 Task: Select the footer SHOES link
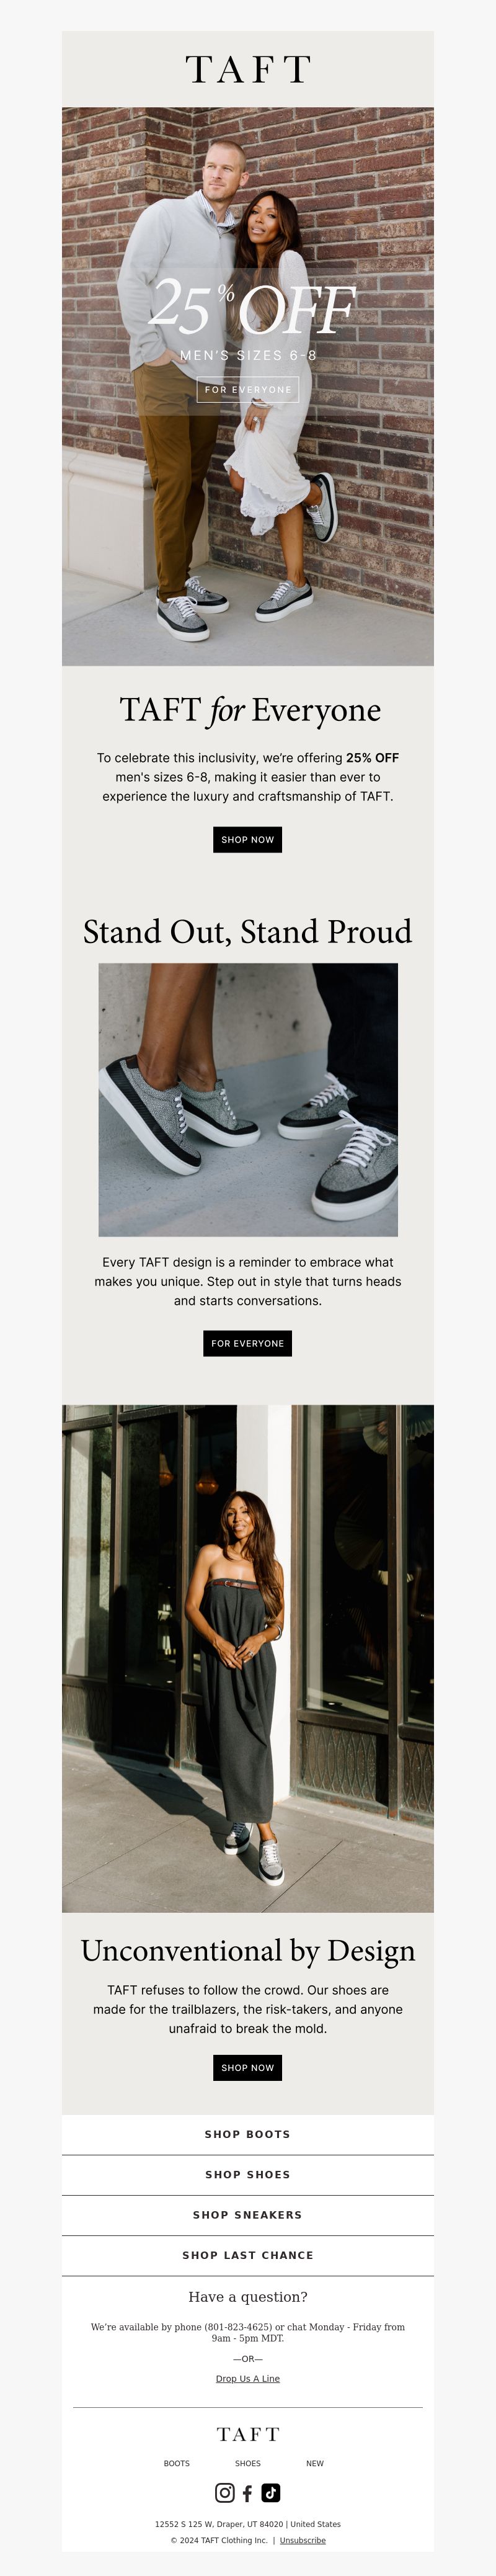248,2463
